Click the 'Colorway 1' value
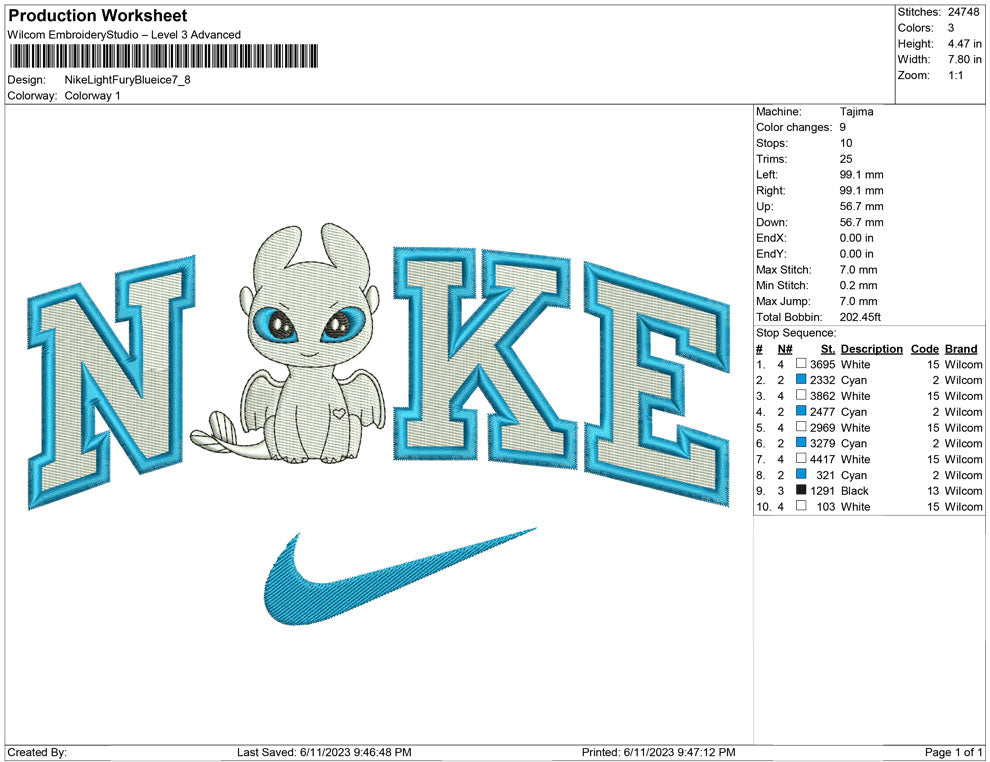The image size is (990, 762). click(x=92, y=96)
